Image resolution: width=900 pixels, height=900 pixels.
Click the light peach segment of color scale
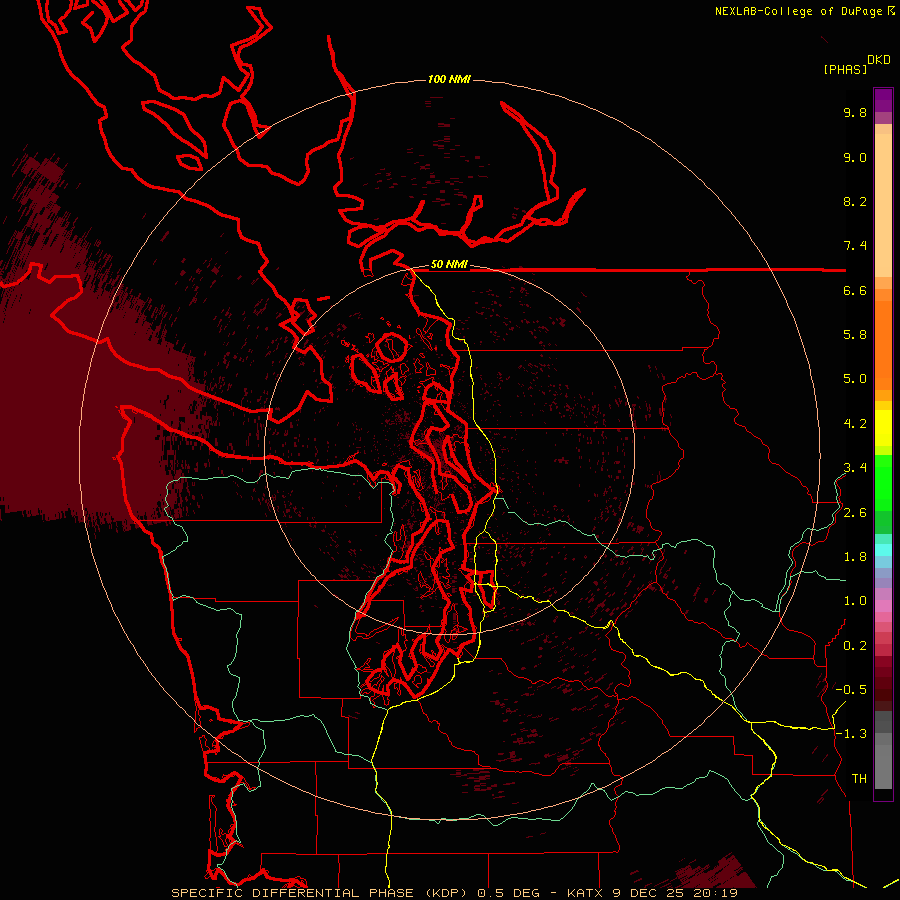(x=883, y=205)
